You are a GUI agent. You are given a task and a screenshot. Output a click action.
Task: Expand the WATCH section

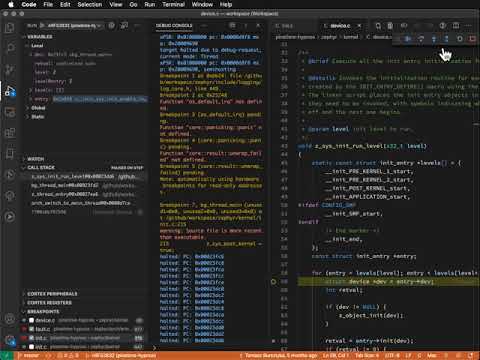point(35,159)
